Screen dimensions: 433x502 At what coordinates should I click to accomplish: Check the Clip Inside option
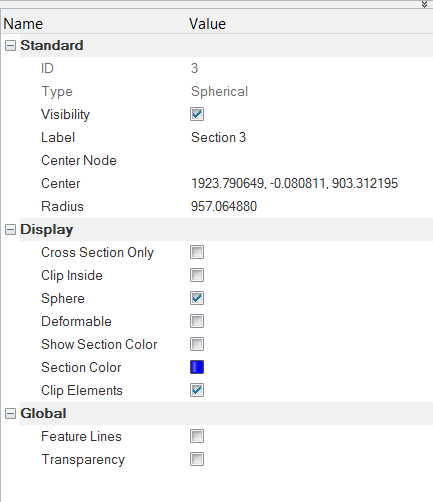point(197,275)
